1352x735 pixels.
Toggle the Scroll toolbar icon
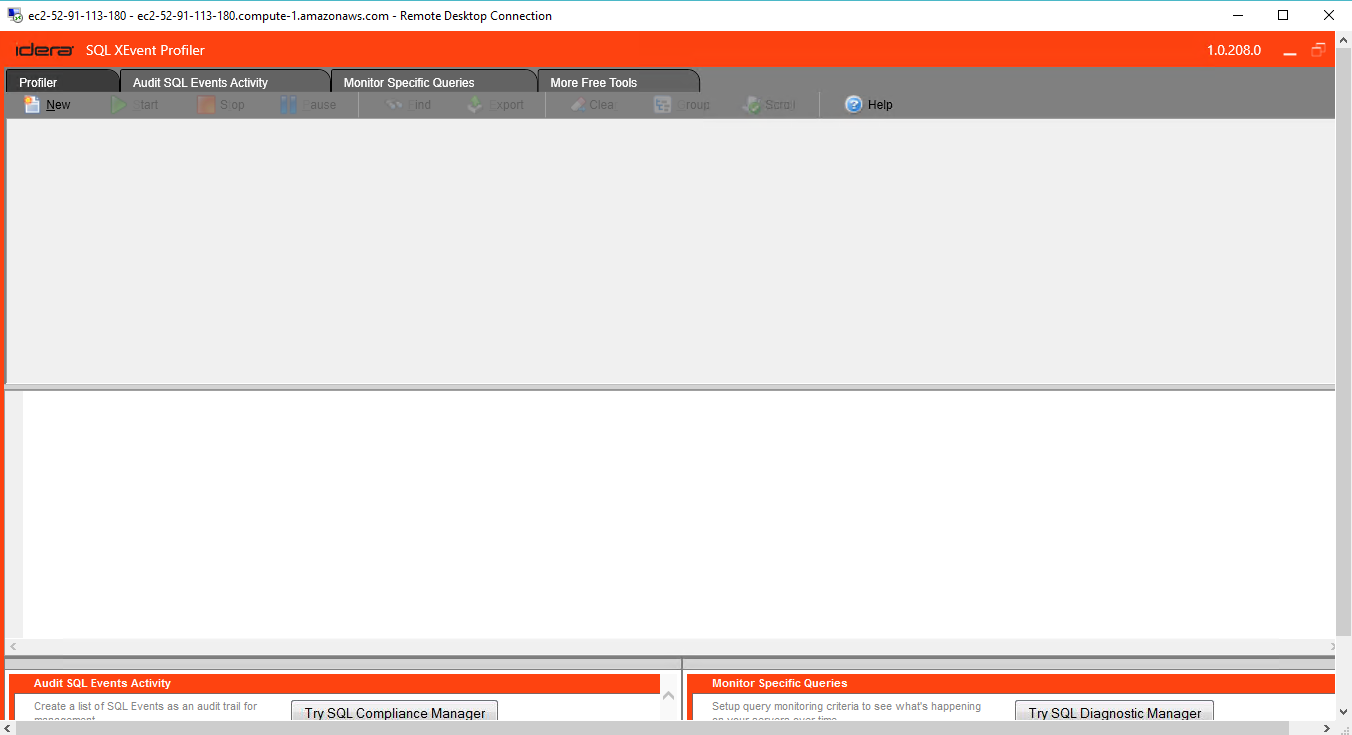pyautogui.click(x=751, y=105)
